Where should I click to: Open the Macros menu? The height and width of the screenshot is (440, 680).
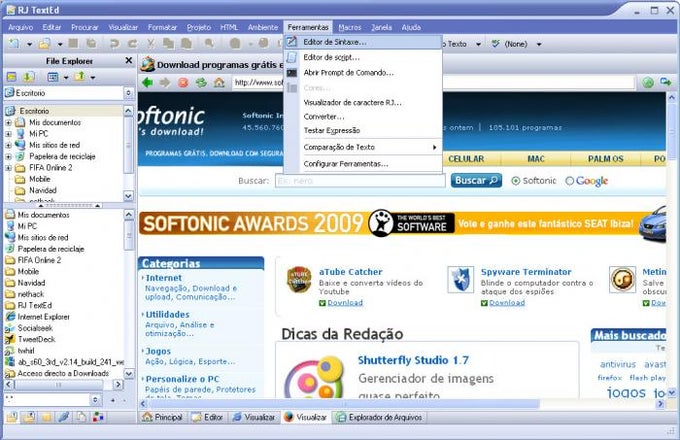tap(350, 27)
